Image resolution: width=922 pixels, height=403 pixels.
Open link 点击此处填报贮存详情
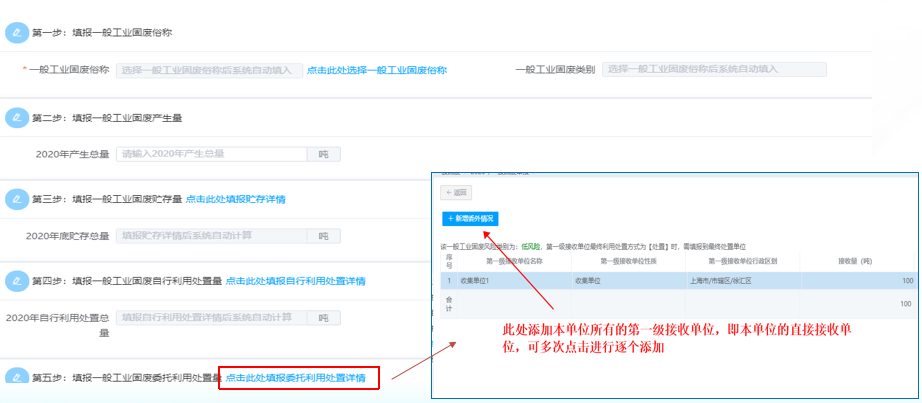point(234,200)
